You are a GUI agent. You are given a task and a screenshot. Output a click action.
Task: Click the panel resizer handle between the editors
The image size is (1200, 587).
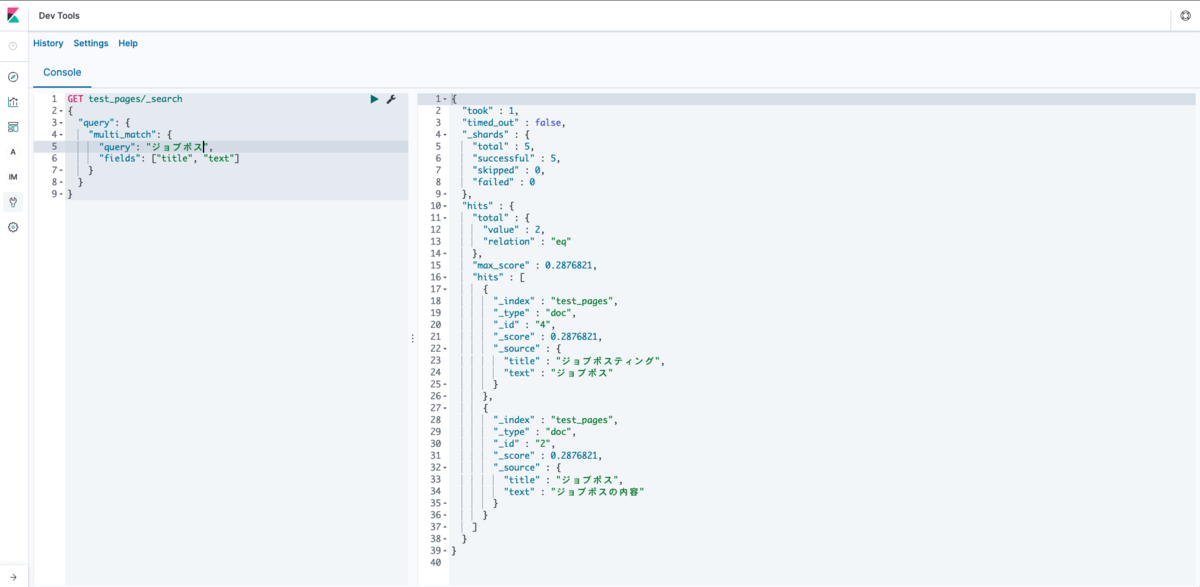click(x=412, y=339)
